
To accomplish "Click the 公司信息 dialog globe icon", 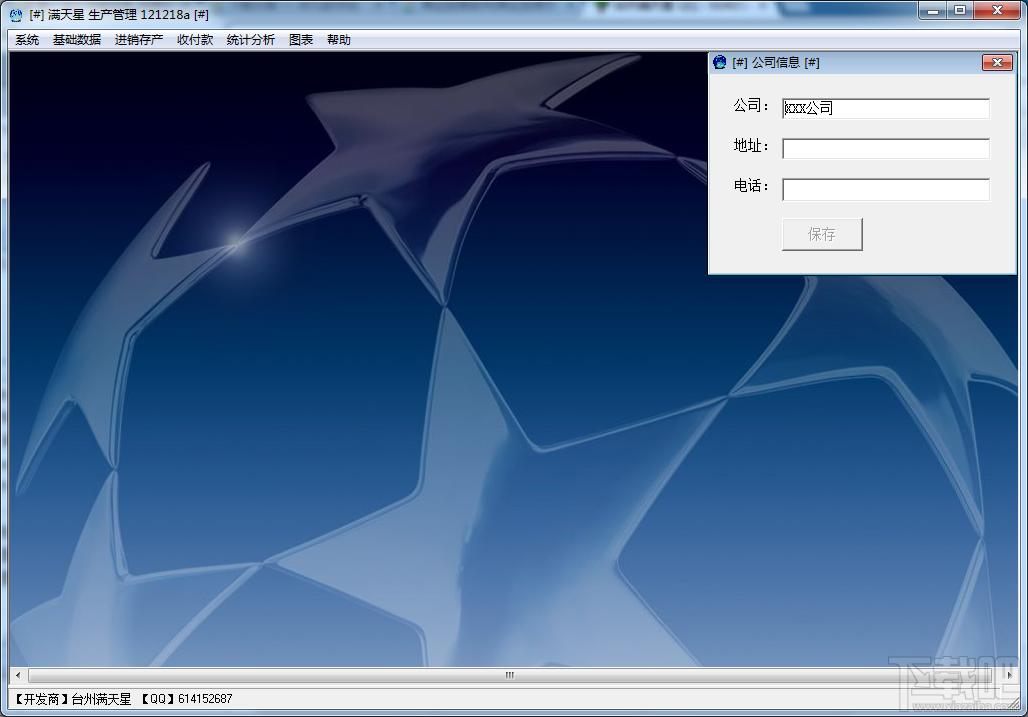I will pos(720,62).
